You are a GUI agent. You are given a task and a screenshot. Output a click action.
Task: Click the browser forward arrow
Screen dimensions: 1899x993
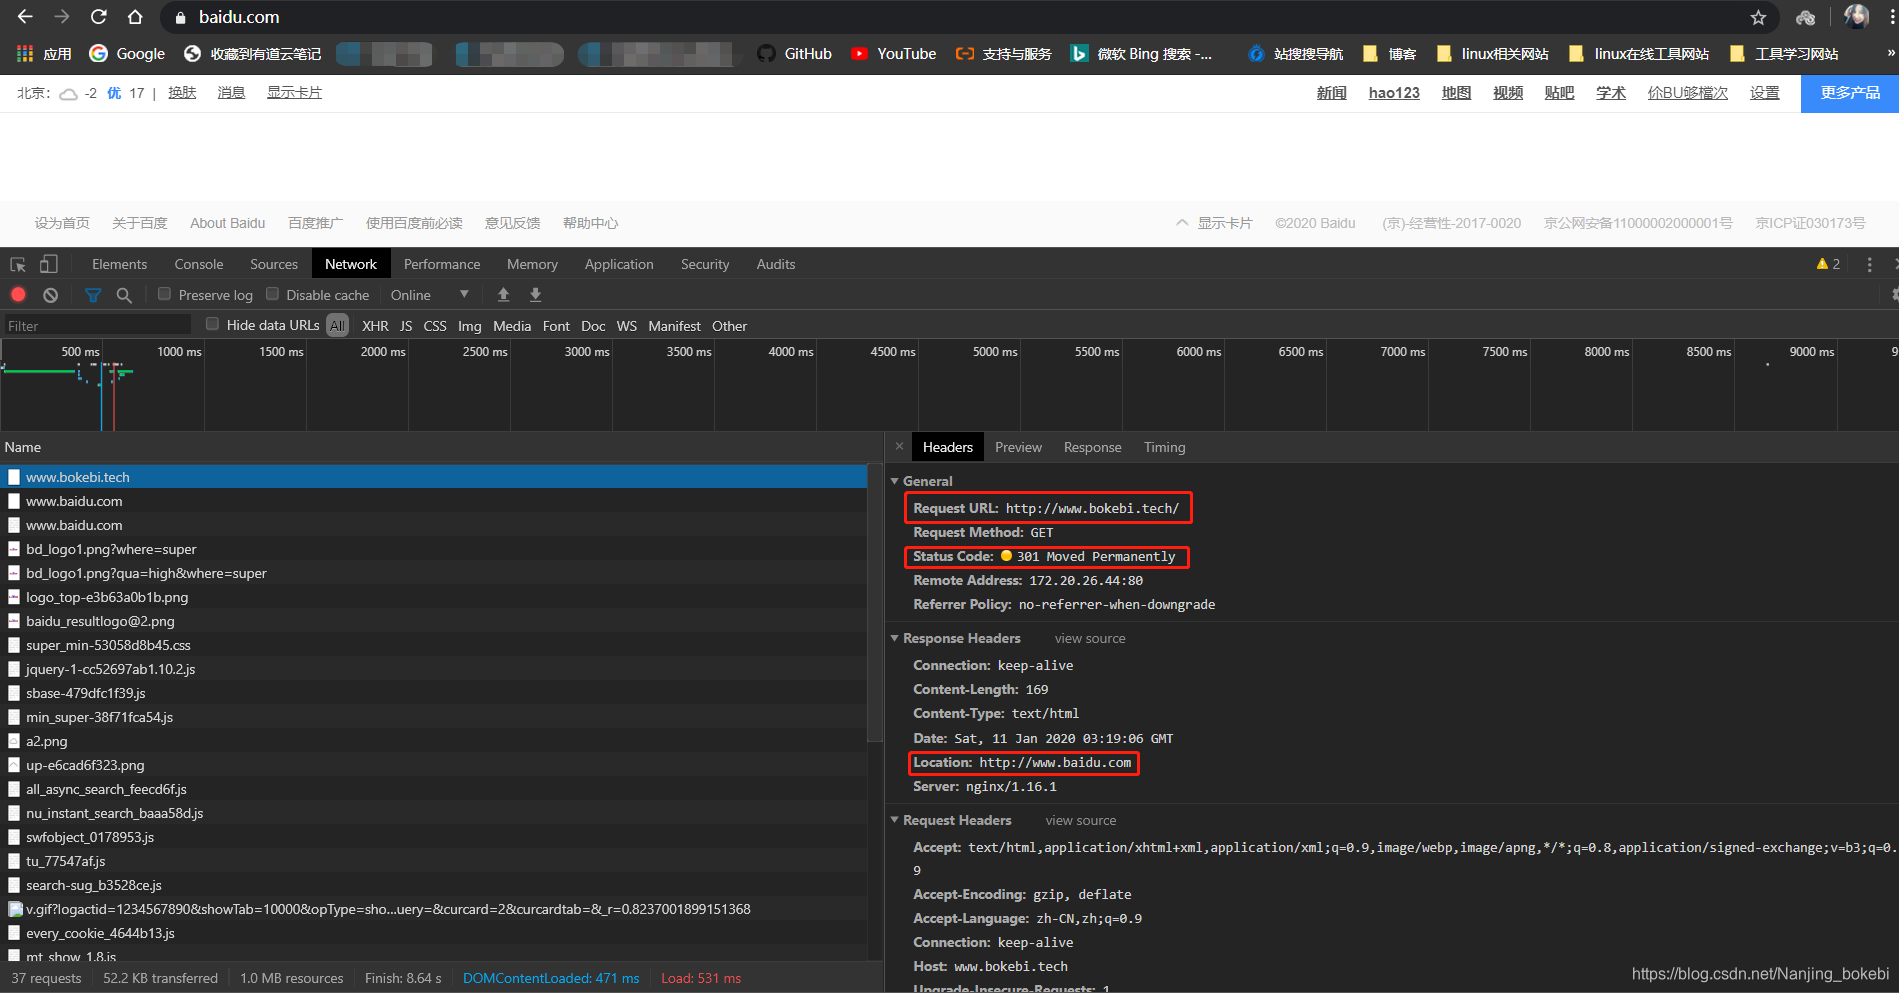point(62,17)
